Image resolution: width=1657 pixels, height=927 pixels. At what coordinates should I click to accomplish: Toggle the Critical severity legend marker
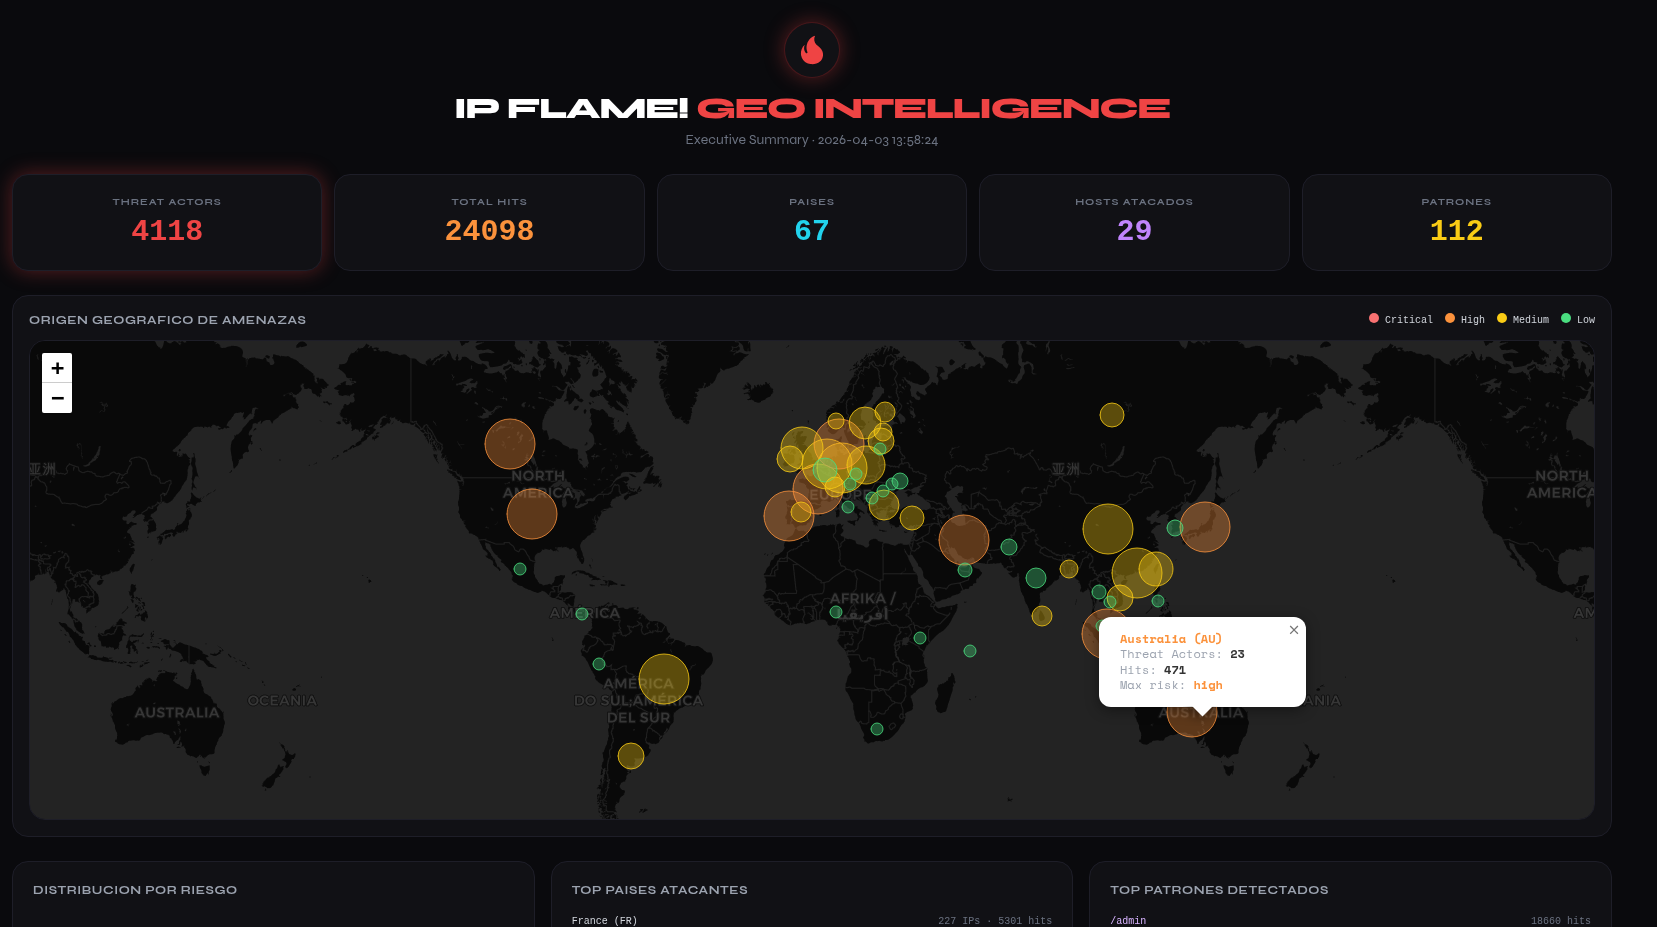point(1373,318)
